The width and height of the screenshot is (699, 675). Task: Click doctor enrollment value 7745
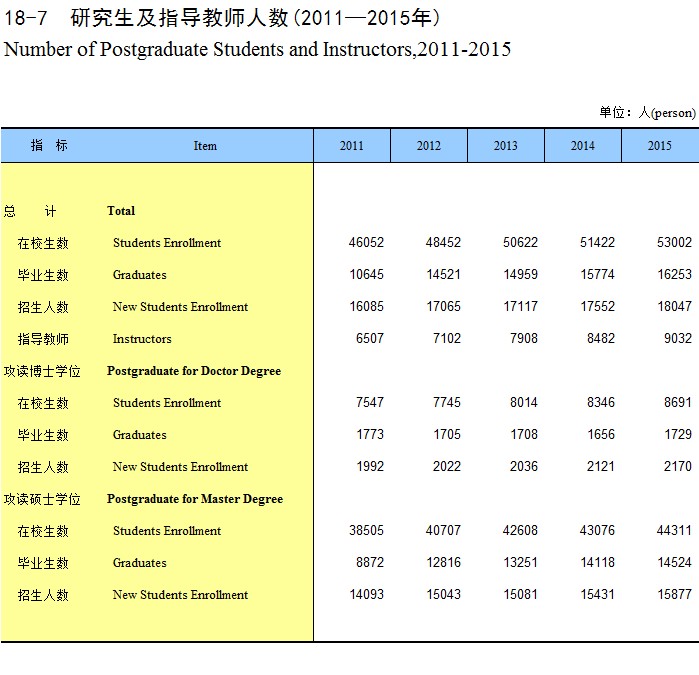click(447, 402)
